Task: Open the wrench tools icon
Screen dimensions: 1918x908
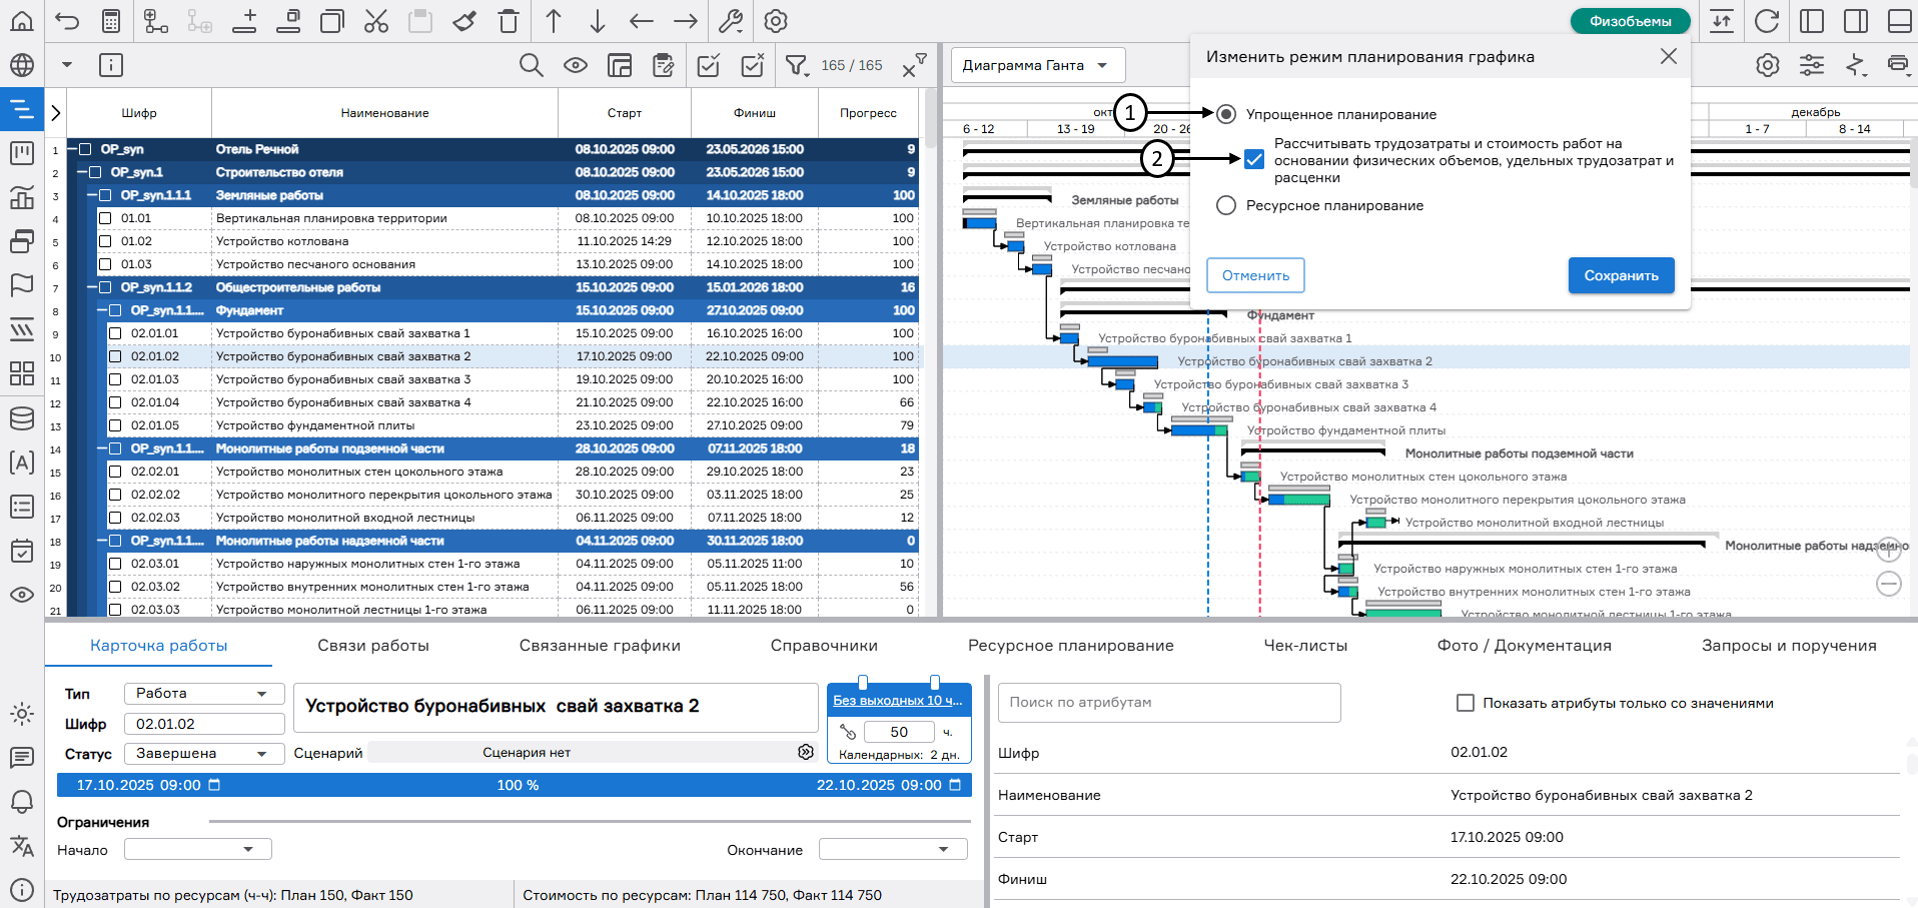Action: [x=731, y=21]
